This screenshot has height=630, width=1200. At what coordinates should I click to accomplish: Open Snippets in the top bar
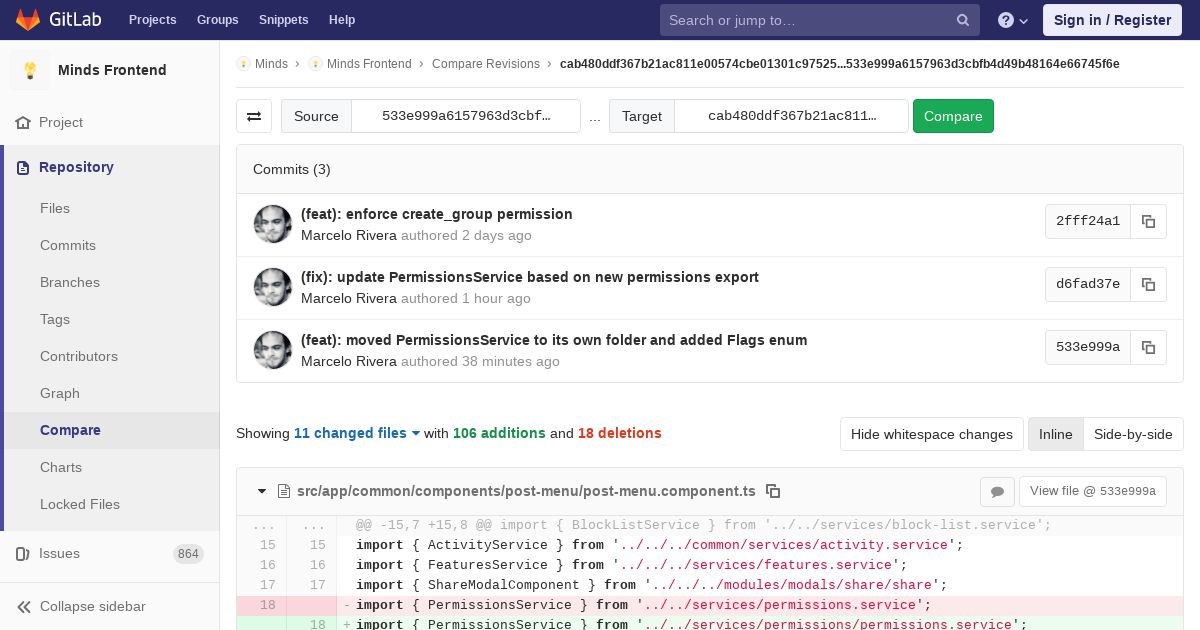284,20
